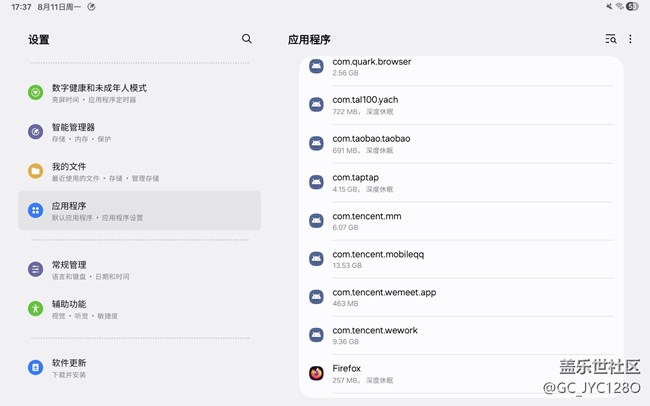650x406 pixels.
Task: Open 我的文件 settings entry
Action: coord(139,171)
